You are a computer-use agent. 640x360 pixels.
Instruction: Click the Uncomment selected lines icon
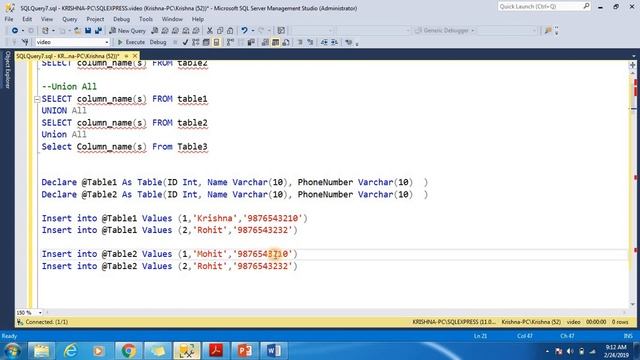(310, 42)
